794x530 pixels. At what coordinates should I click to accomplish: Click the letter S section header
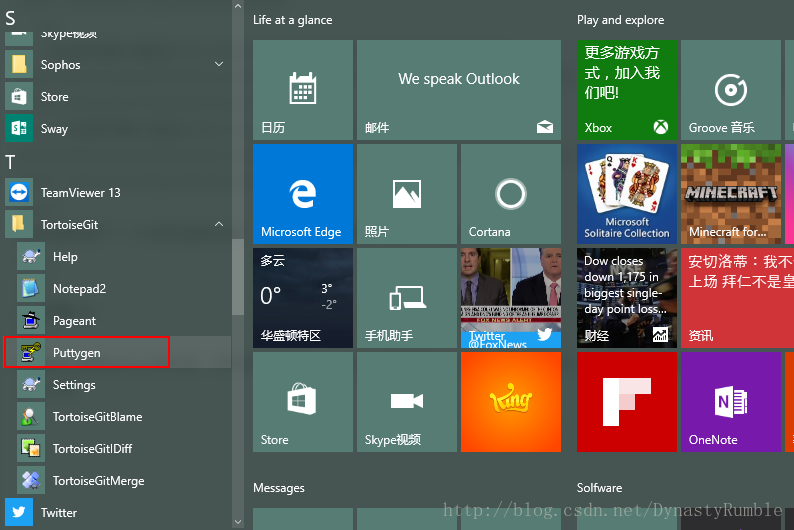[x=10, y=19]
